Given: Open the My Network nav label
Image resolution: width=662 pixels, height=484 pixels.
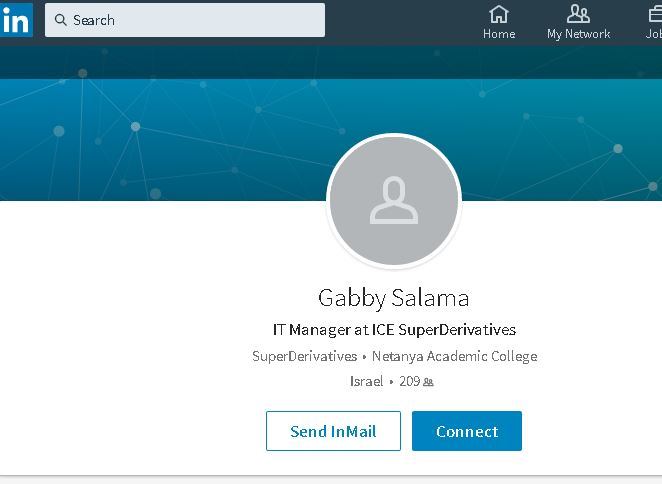Looking at the screenshot, I should point(578,34).
